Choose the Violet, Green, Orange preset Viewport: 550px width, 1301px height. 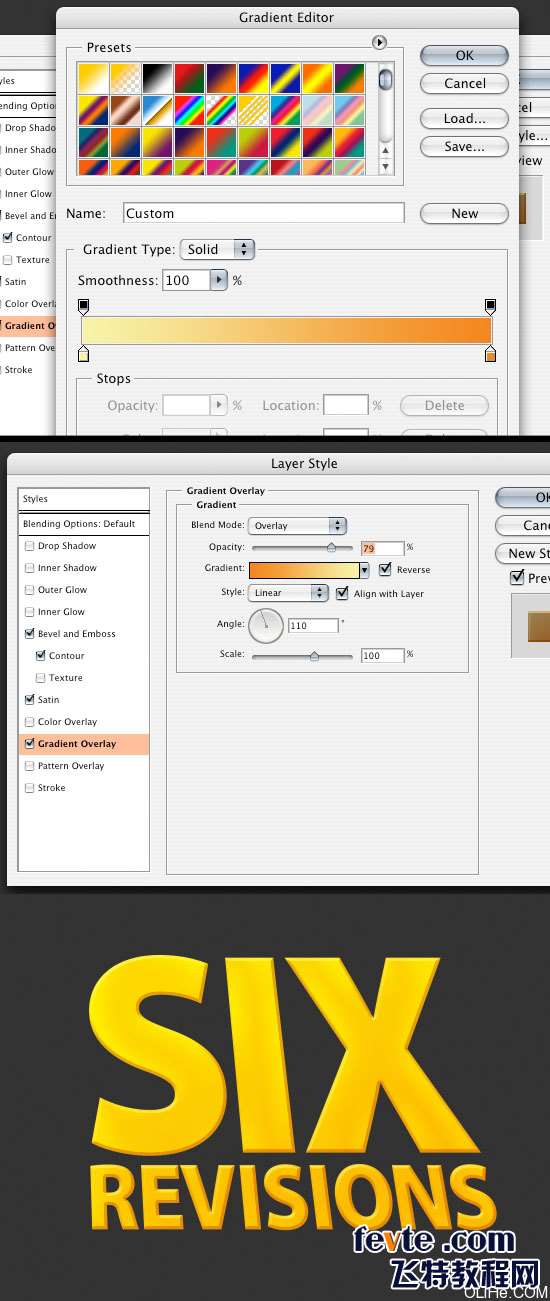(x=349, y=78)
